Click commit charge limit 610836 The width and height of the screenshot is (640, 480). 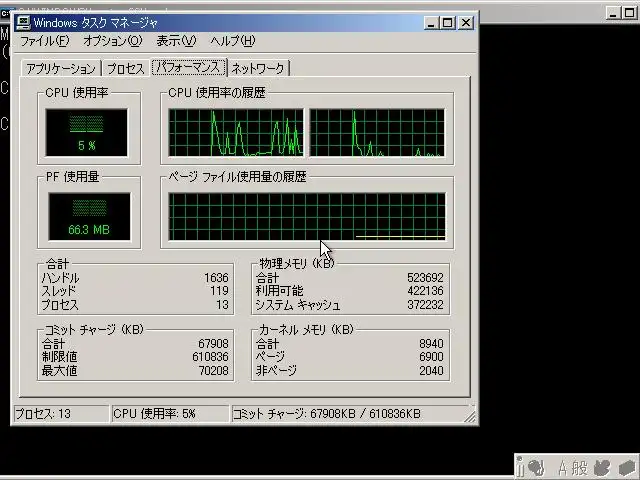coord(210,357)
